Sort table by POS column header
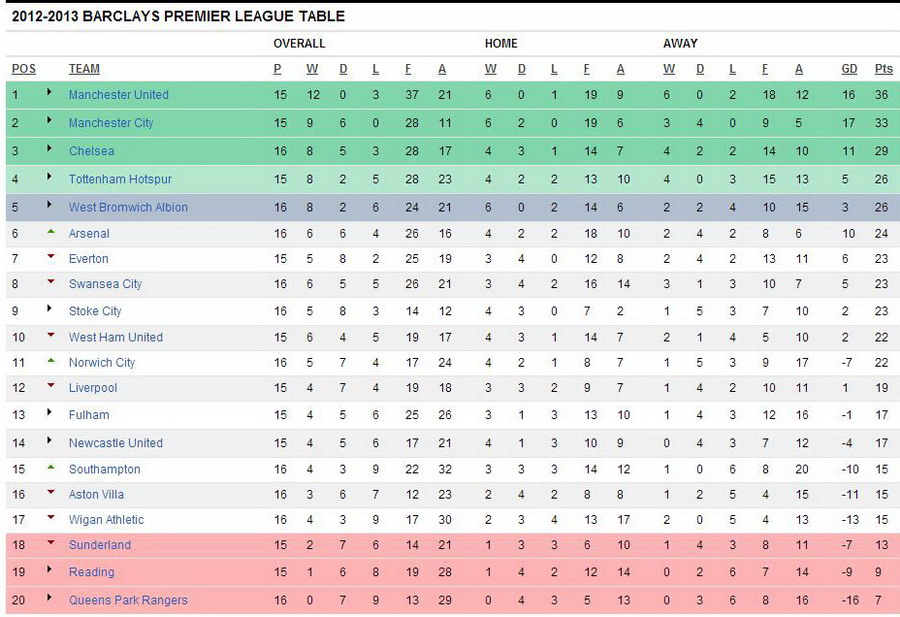Viewport: 900px width, 617px height. pyautogui.click(x=24, y=69)
